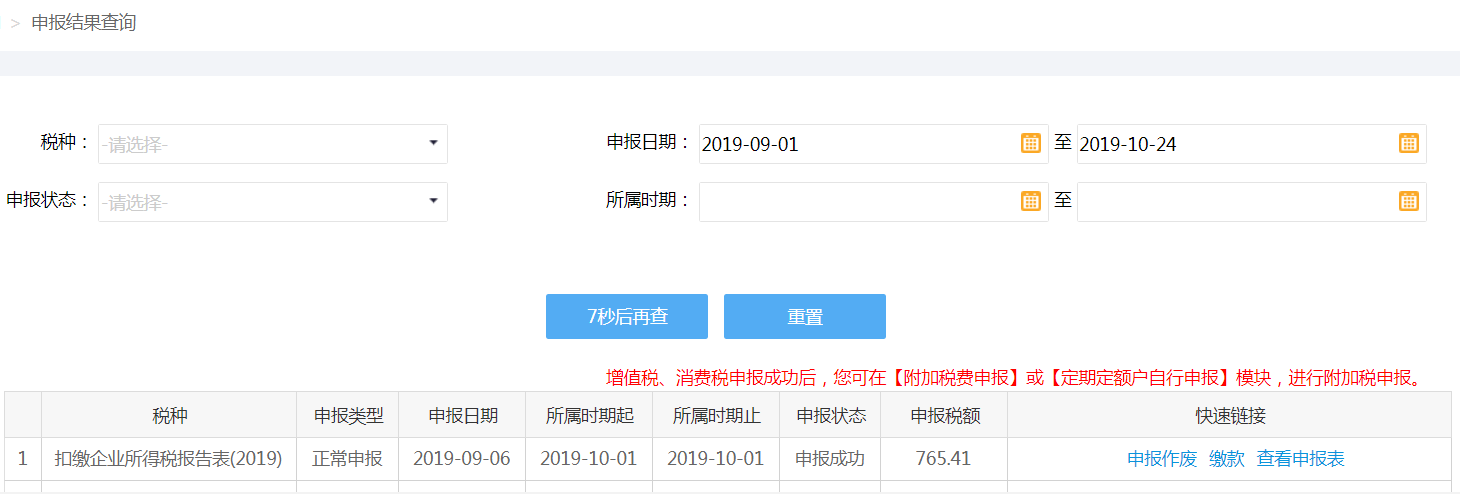The width and height of the screenshot is (1460, 494).
Task: Open calendar for 申报日期 start date
Action: click(x=1030, y=143)
